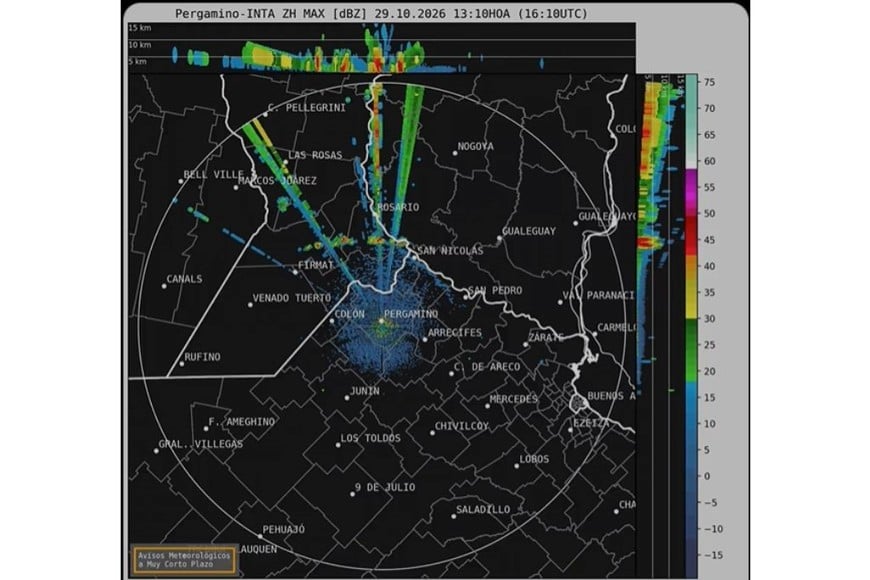Click the 75 dBZ value on the color scale

point(709,82)
